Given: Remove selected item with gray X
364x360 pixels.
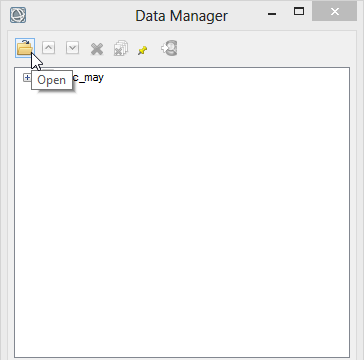Looking at the screenshot, I should 97,50.
